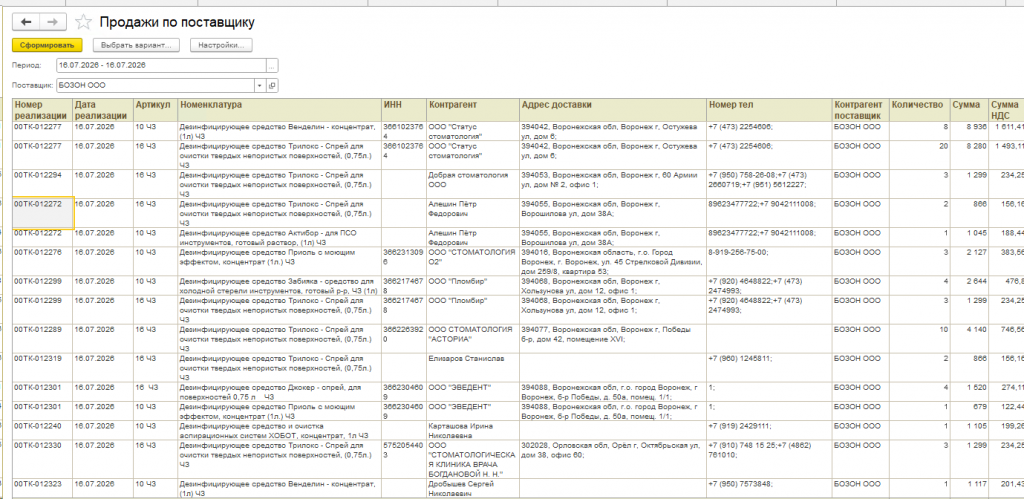Open the Настройки... report settings
This screenshot has height=499, width=1024.
(221, 45)
